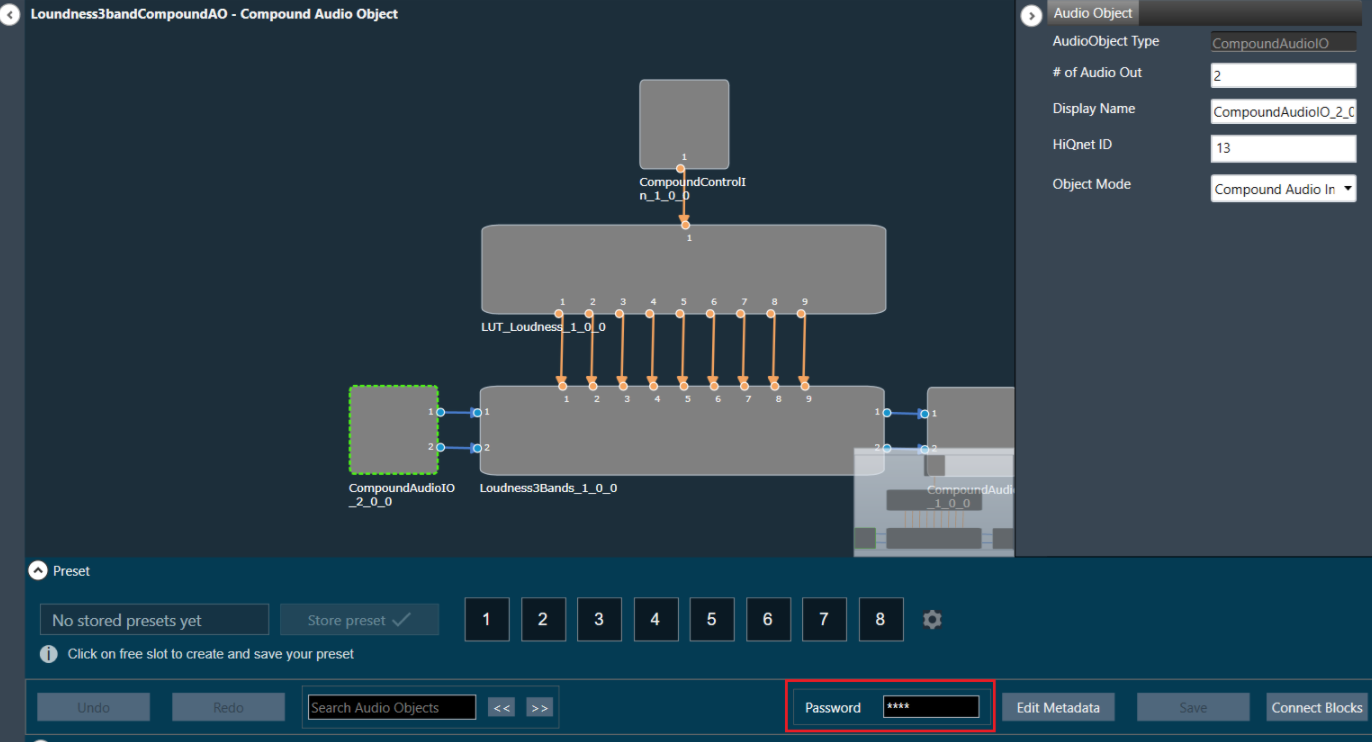This screenshot has width=1372, height=742.
Task: Click the No stored presets yet field
Action: [154, 620]
